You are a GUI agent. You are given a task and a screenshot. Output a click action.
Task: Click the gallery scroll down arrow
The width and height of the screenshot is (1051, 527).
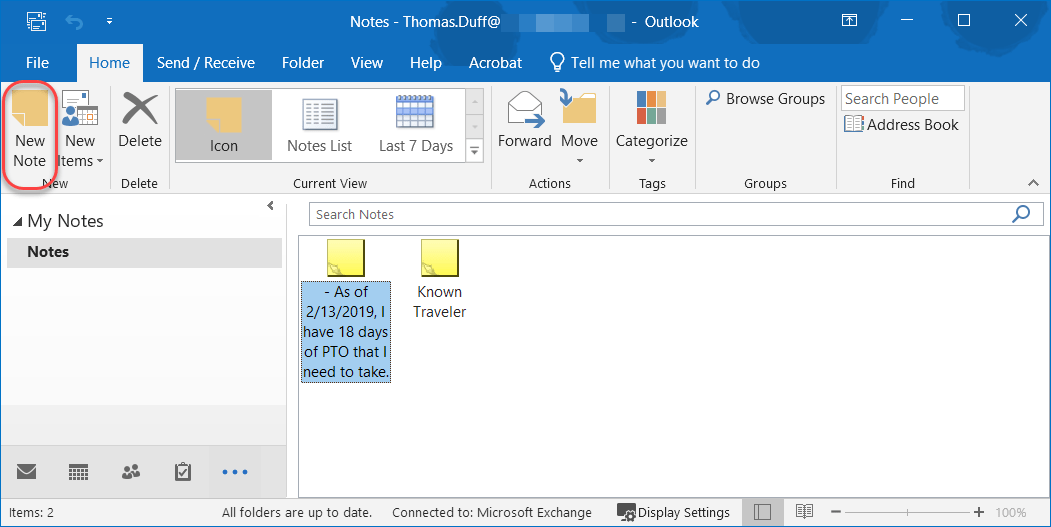[x=475, y=126]
